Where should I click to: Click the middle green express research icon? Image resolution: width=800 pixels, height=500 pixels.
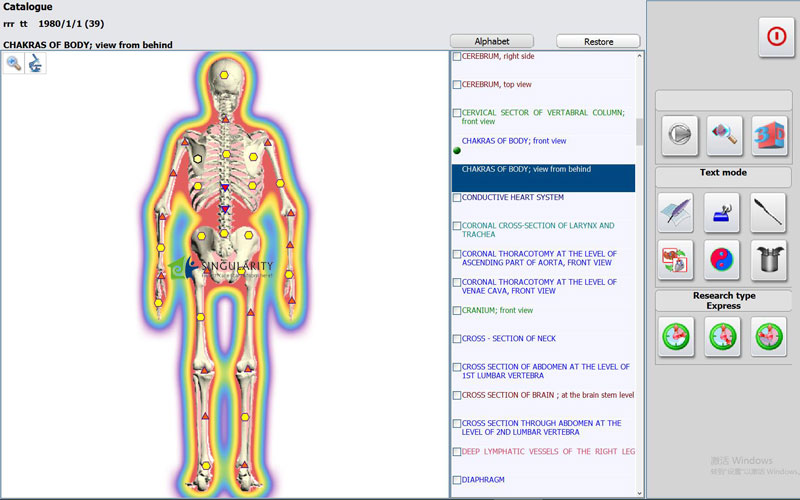pos(722,336)
